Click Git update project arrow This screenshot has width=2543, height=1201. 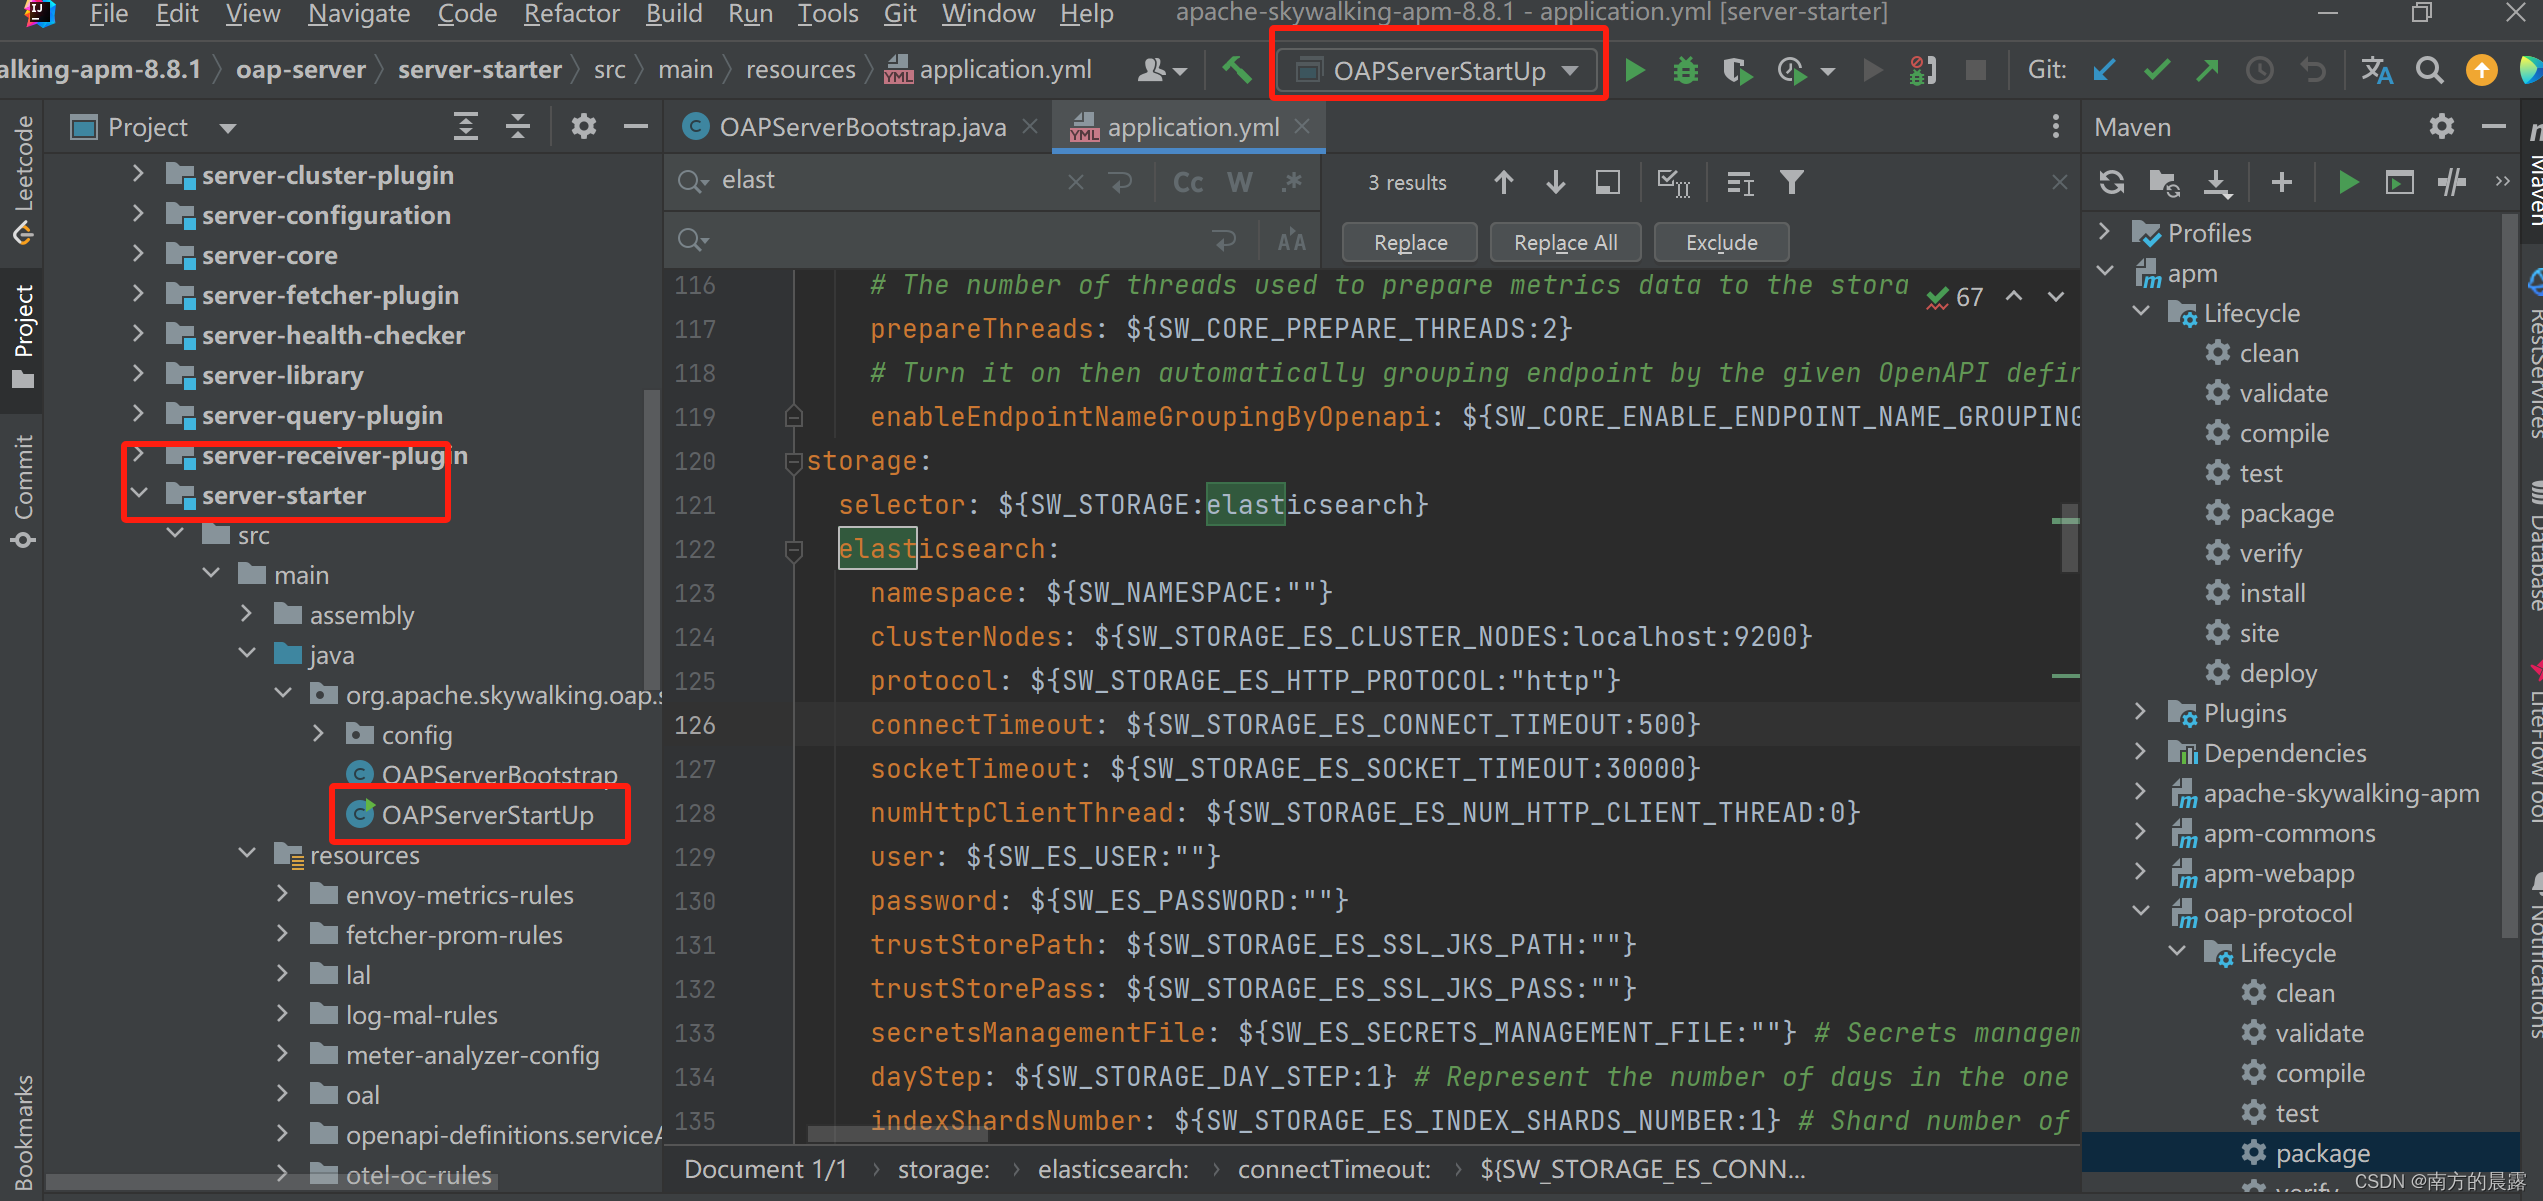tap(2104, 70)
